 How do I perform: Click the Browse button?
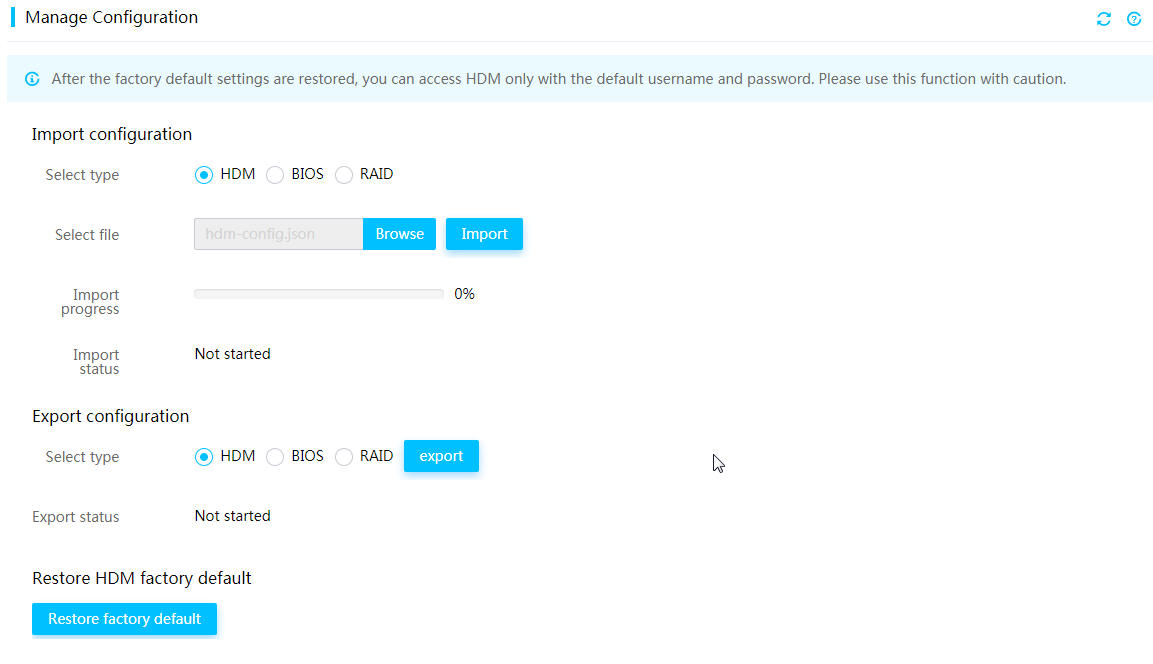(x=399, y=234)
